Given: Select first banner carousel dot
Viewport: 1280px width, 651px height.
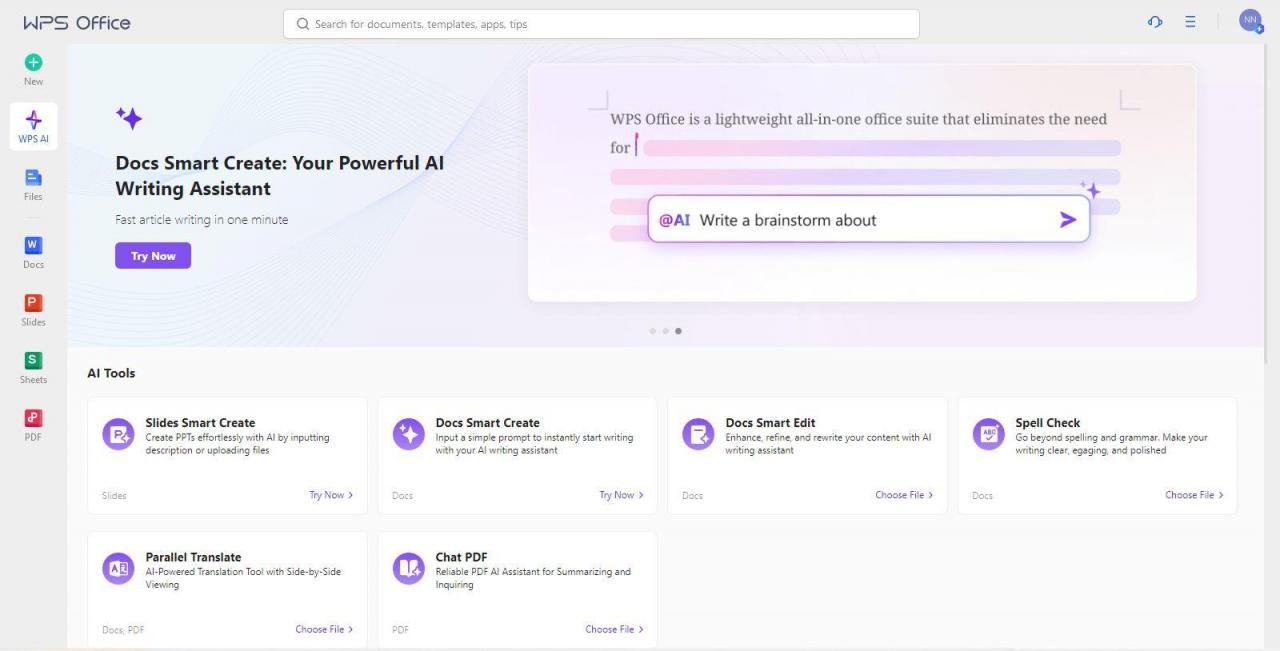Looking at the screenshot, I should click(x=653, y=331).
